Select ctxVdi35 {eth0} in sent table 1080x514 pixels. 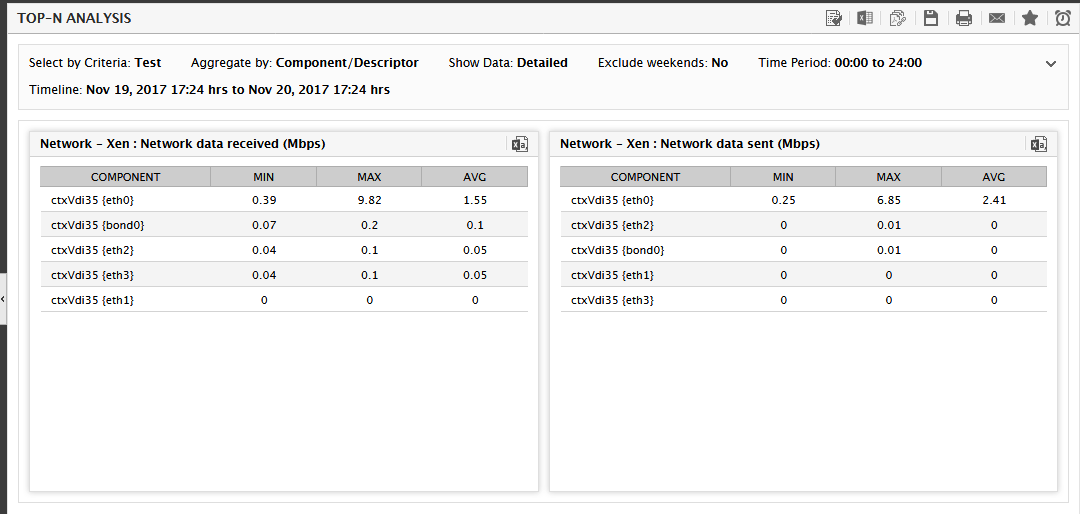coord(612,201)
